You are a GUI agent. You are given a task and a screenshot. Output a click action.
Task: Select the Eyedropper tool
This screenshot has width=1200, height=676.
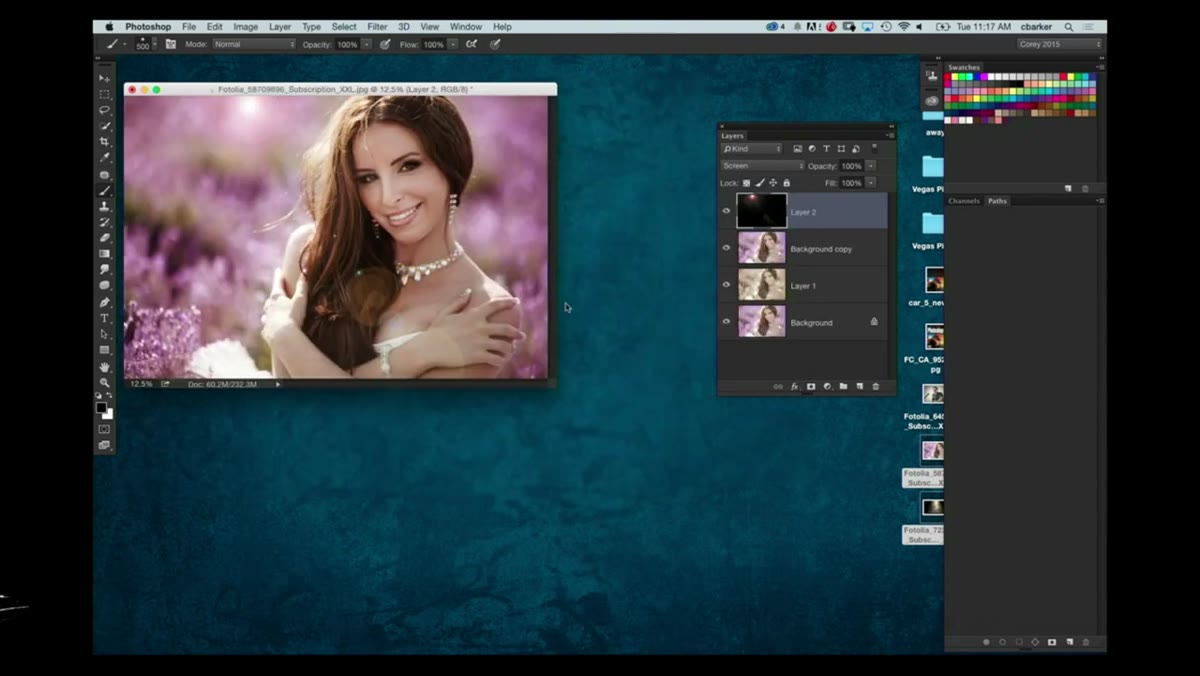pos(104,158)
